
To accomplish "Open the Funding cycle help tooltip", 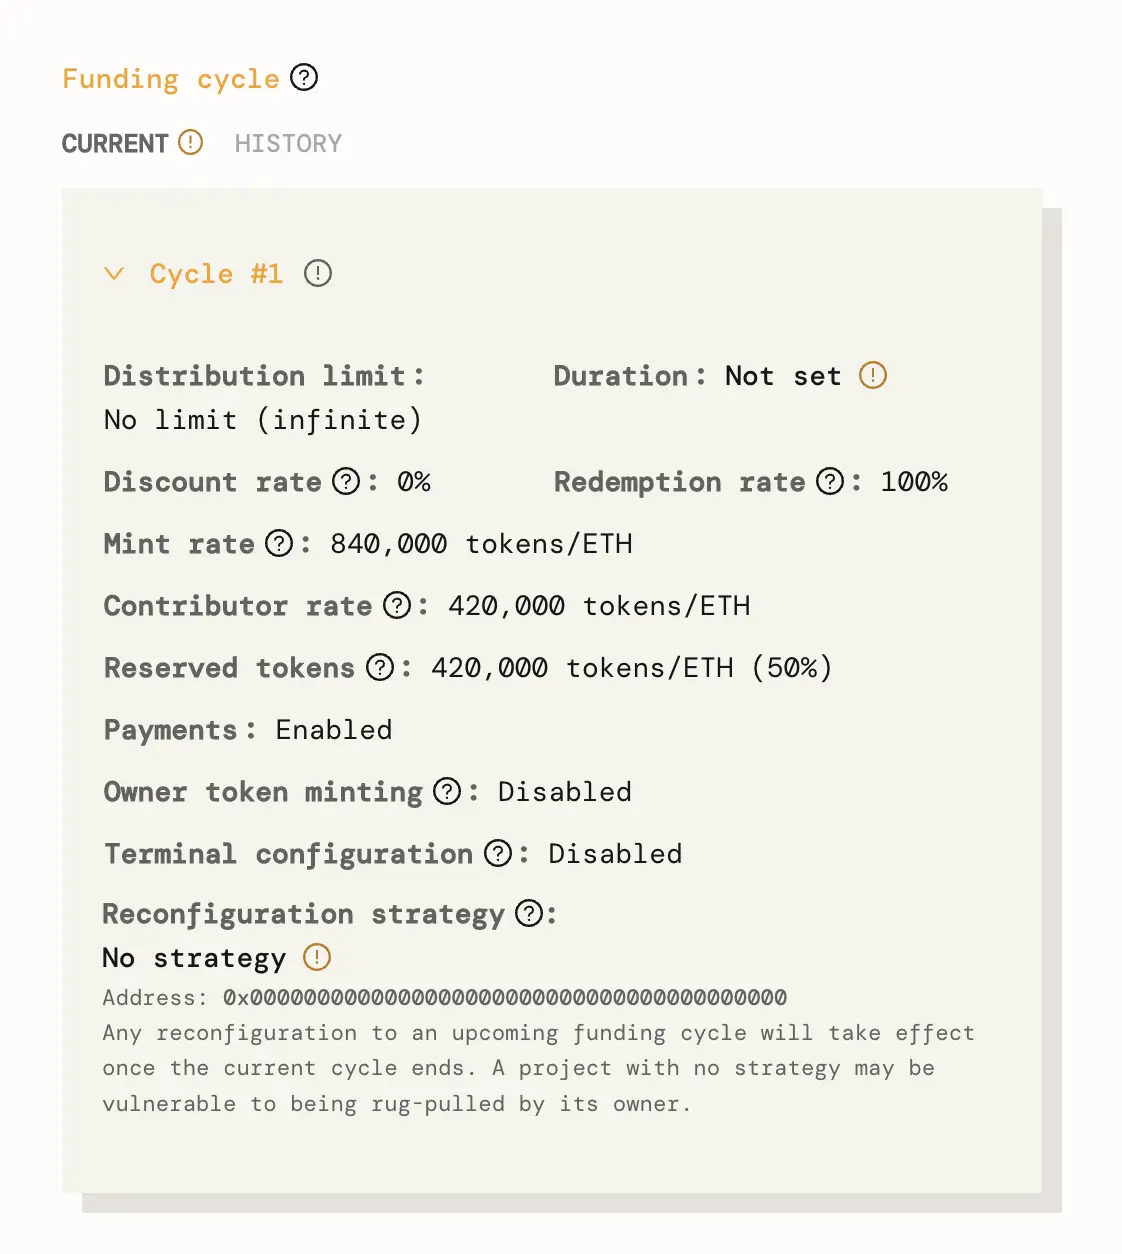I will click(303, 77).
